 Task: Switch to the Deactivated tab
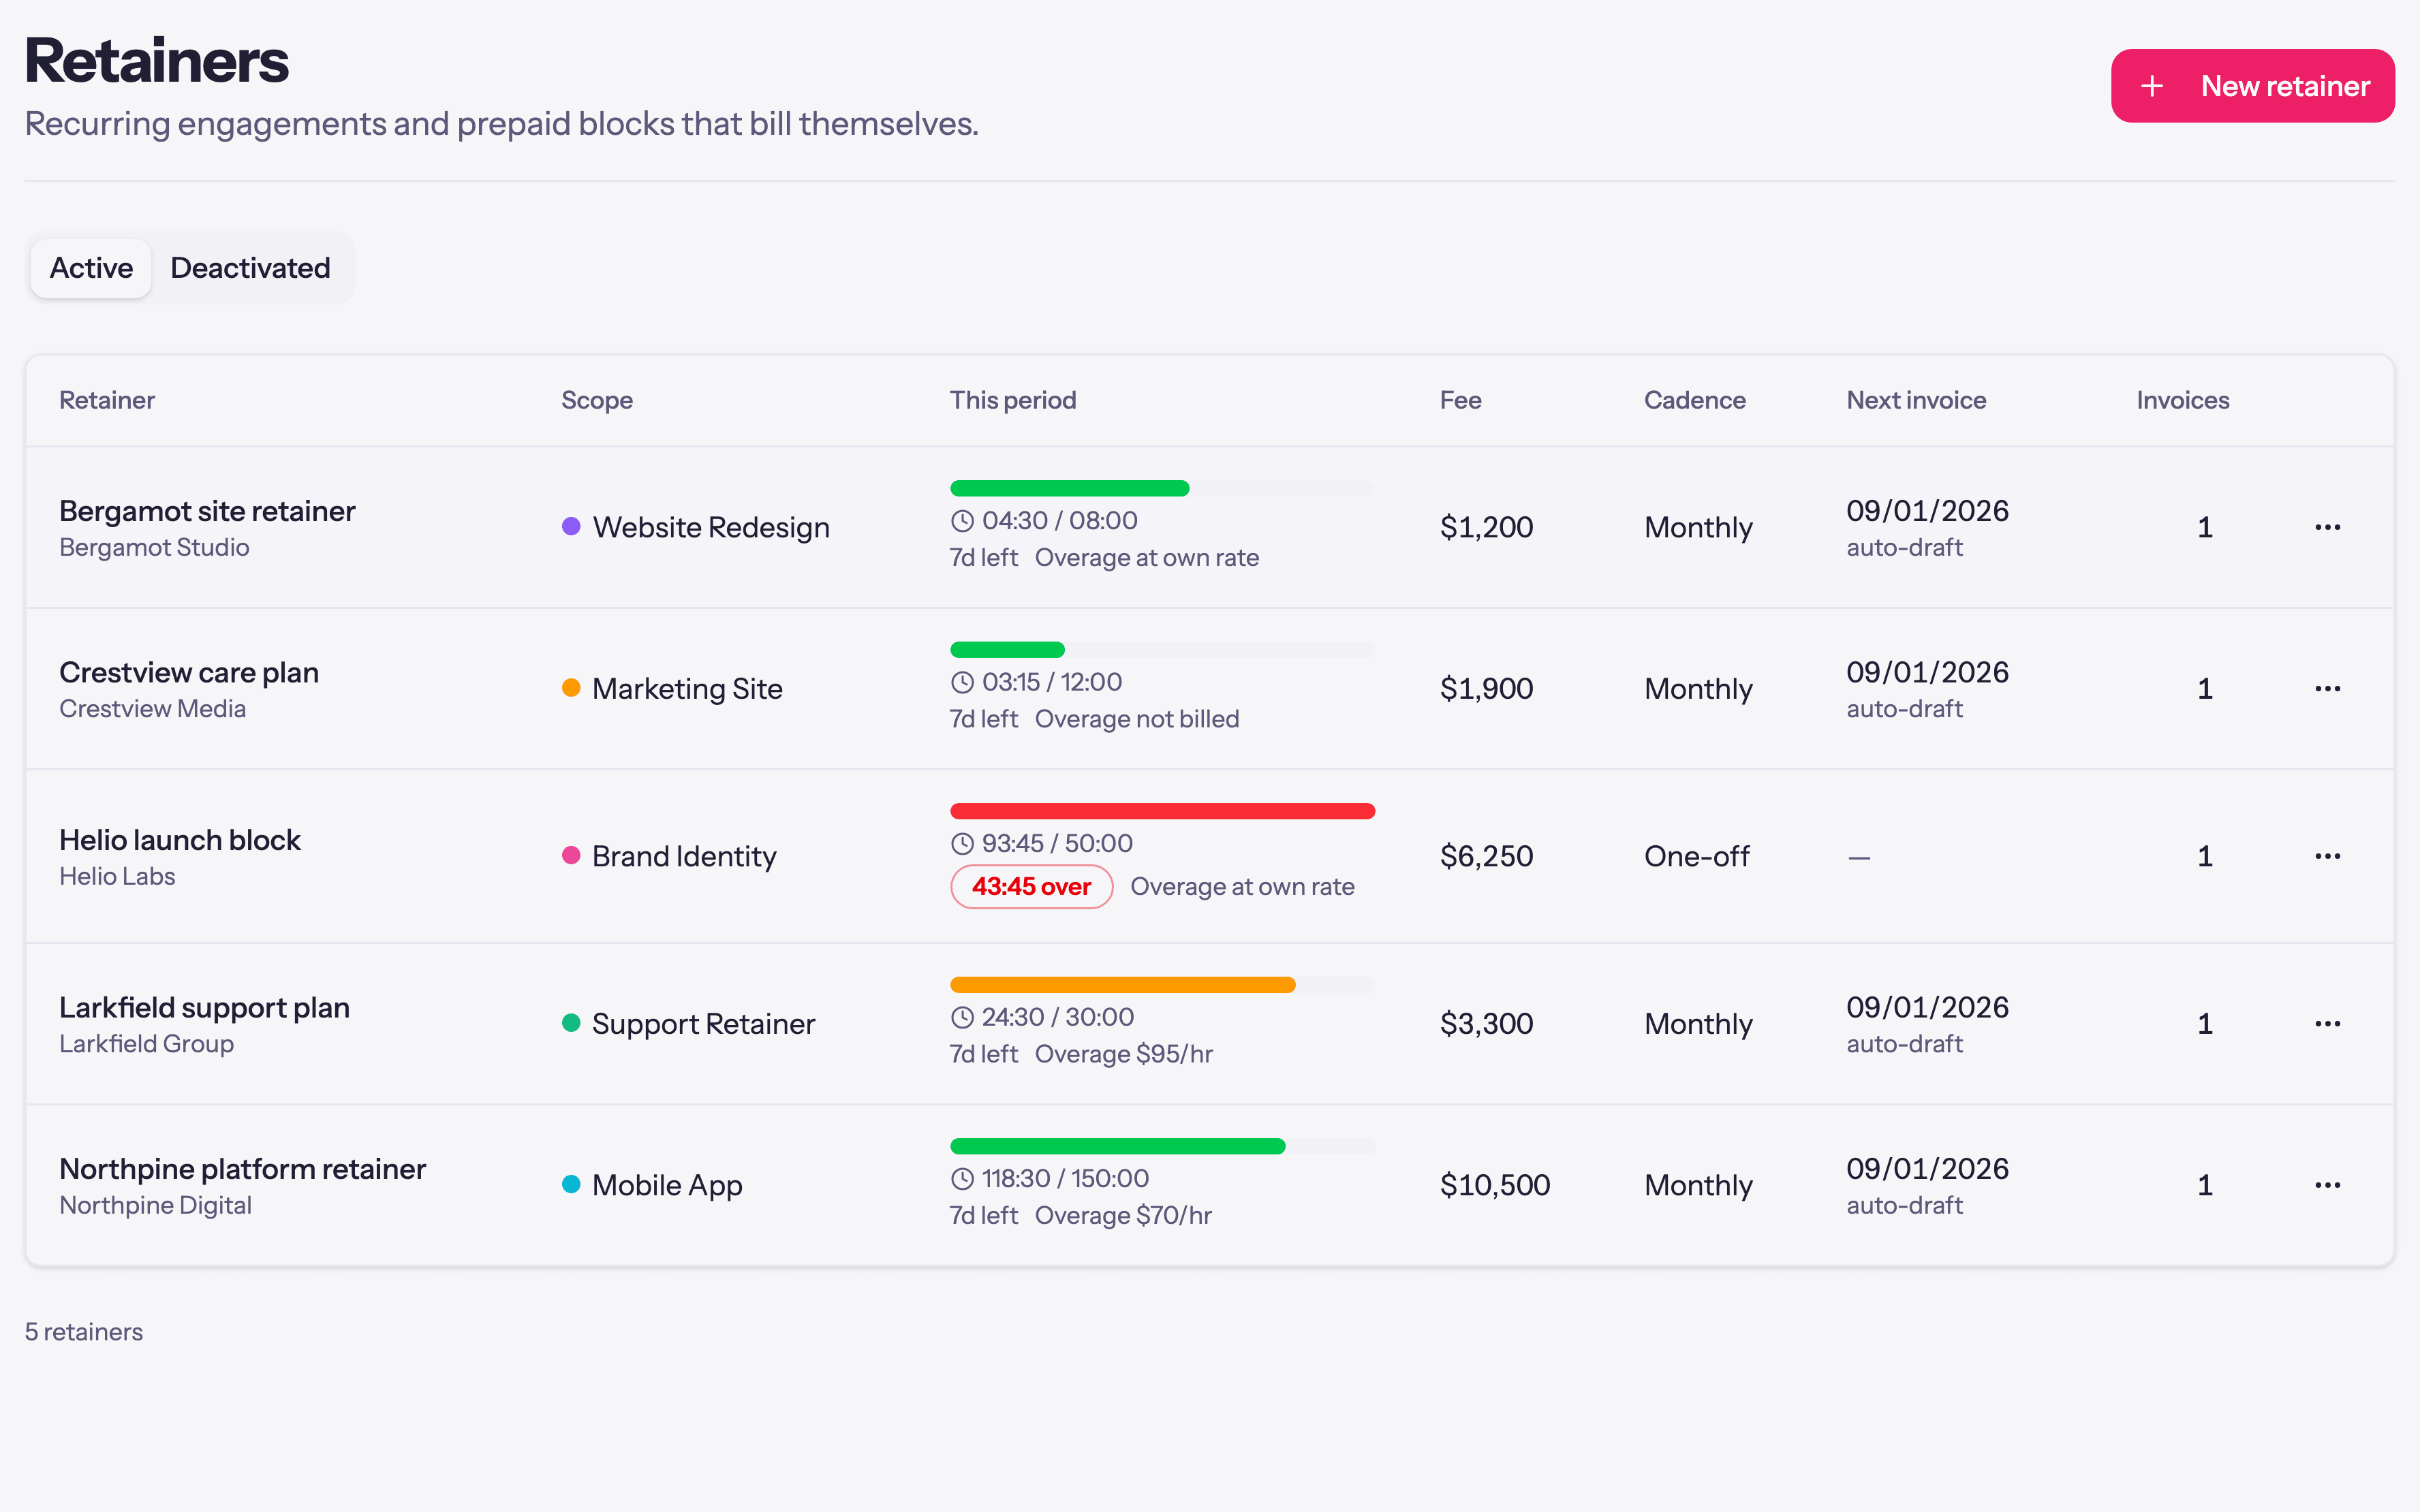[250, 268]
